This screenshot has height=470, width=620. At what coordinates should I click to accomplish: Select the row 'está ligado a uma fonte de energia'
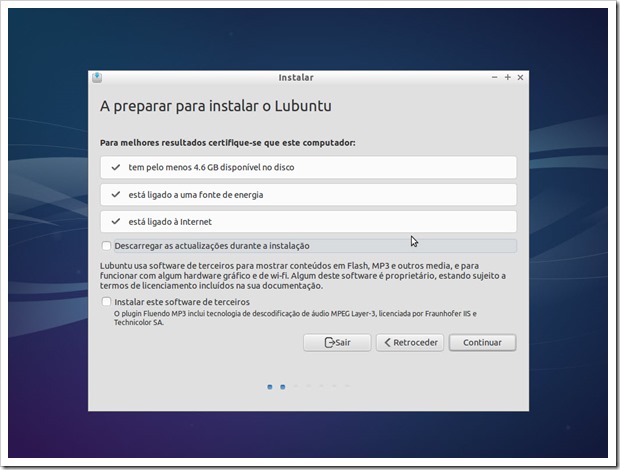pyautogui.click(x=308, y=194)
